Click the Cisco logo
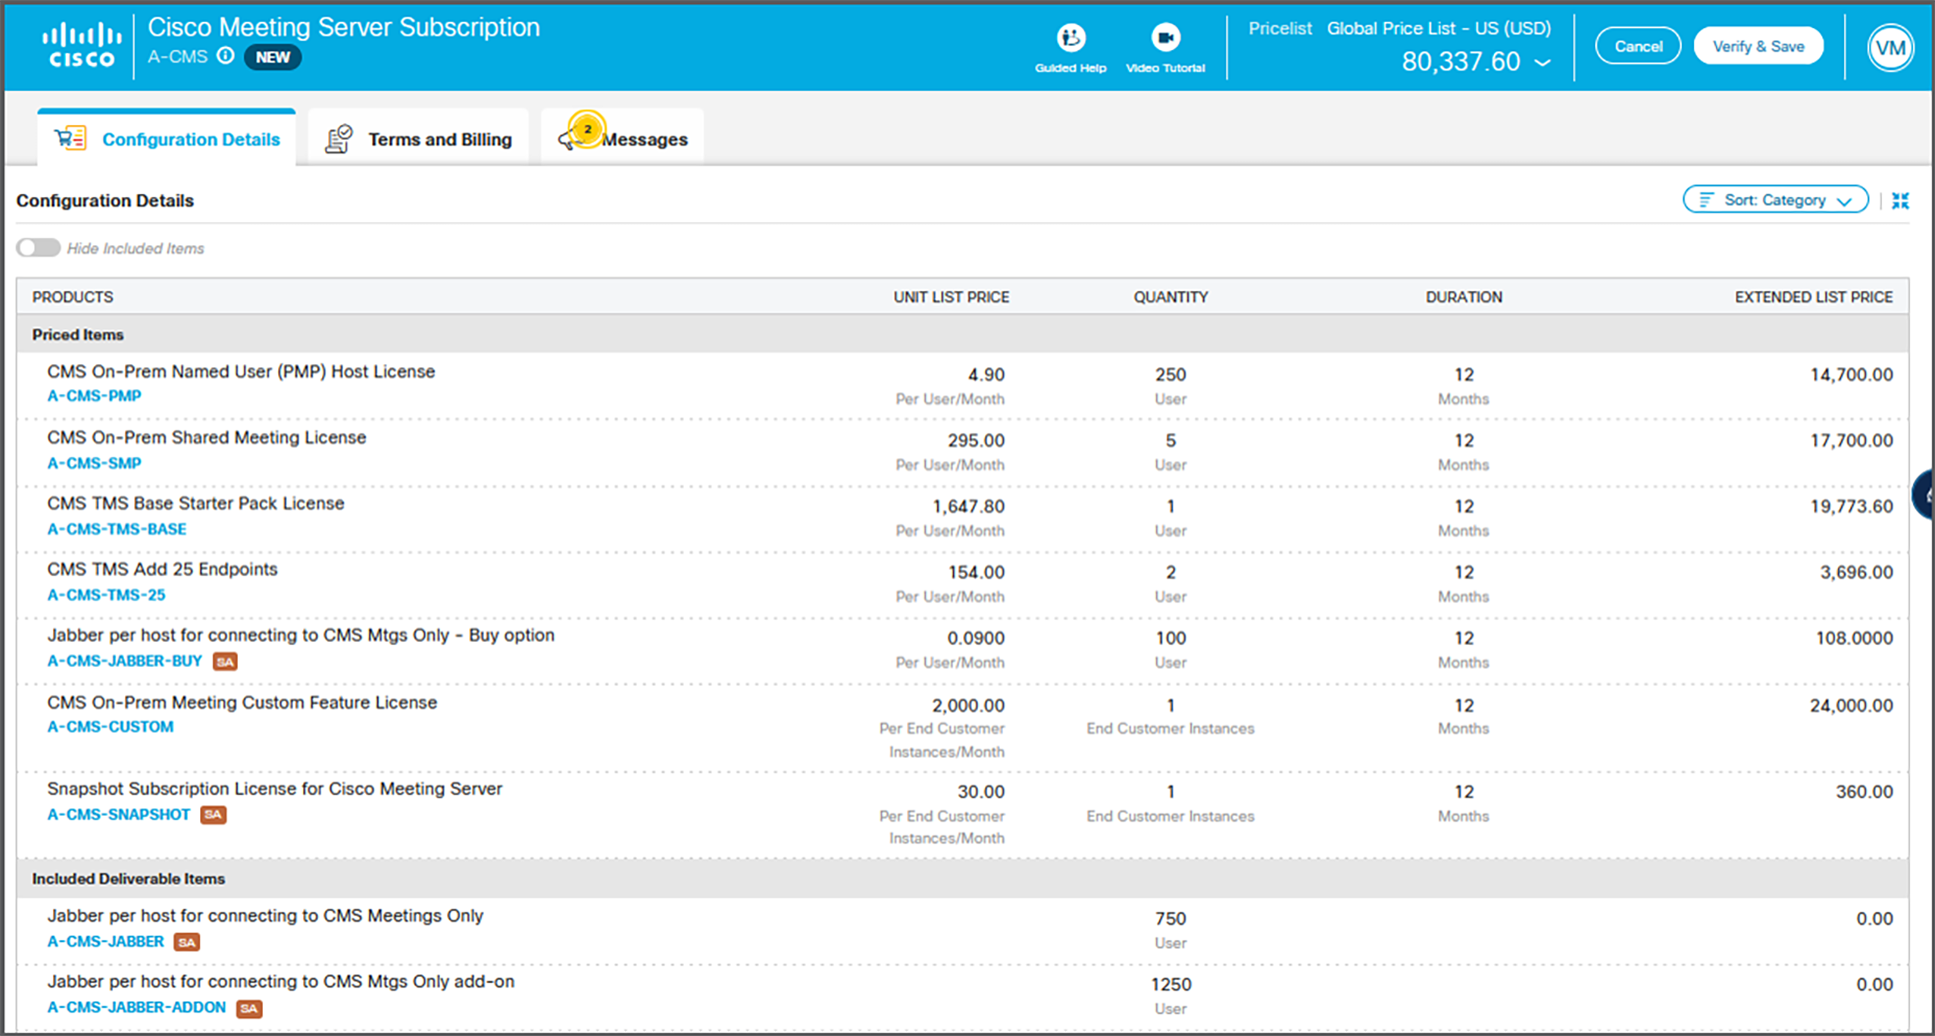Screen dimensions: 1935x1036 click(x=81, y=47)
